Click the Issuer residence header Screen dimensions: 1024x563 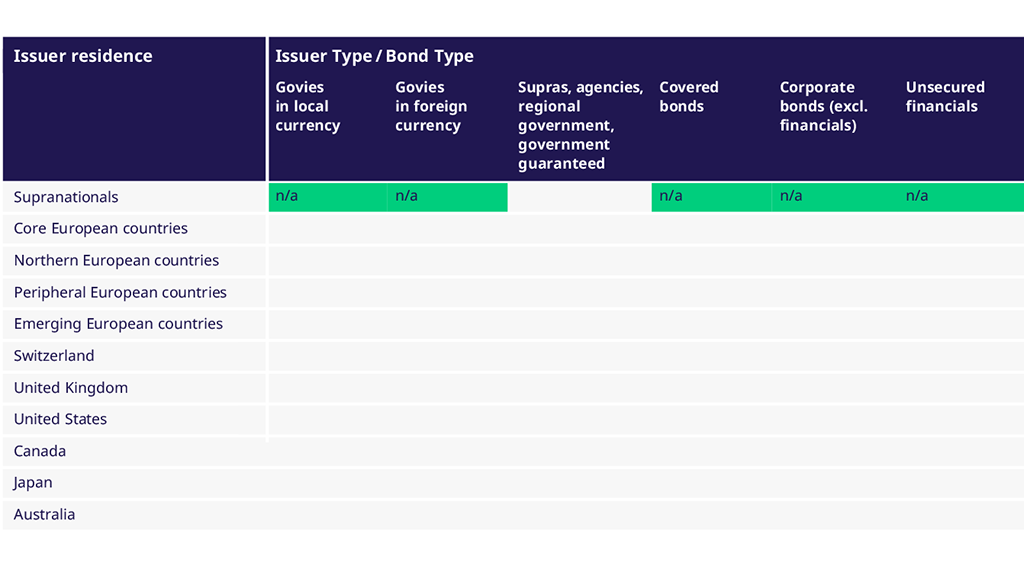pos(83,56)
